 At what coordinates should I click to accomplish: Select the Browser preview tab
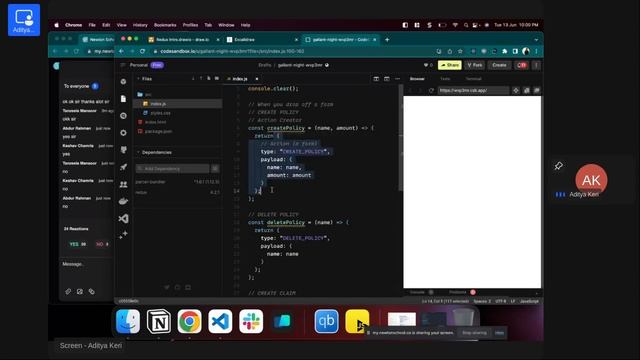pos(417,79)
